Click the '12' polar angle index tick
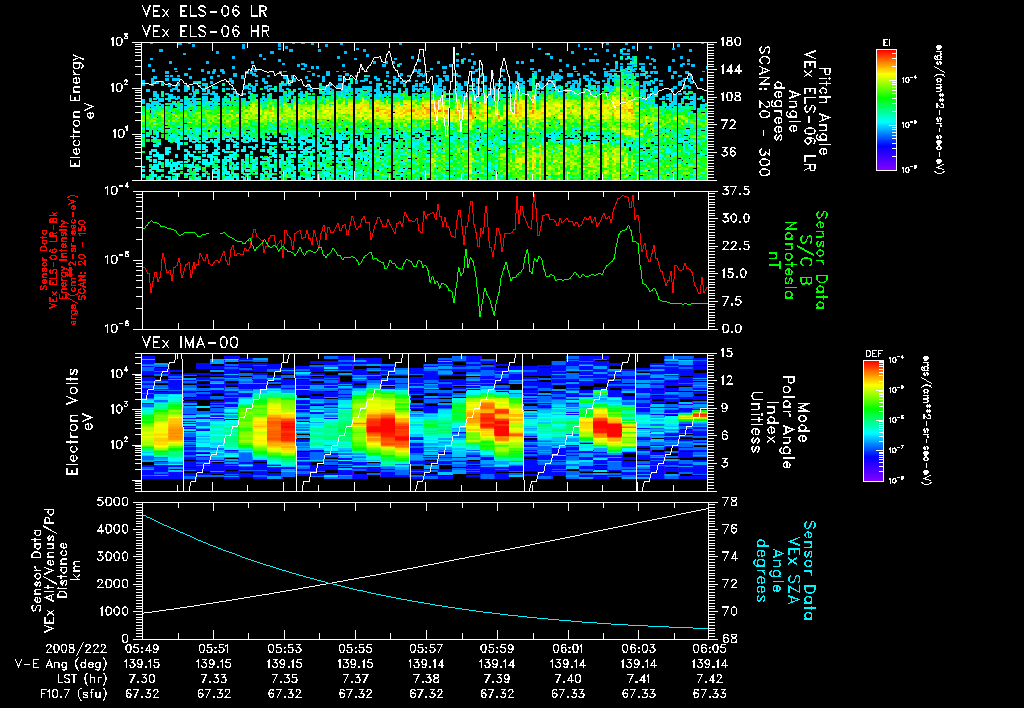This screenshot has height=708, width=1024. [x=729, y=379]
